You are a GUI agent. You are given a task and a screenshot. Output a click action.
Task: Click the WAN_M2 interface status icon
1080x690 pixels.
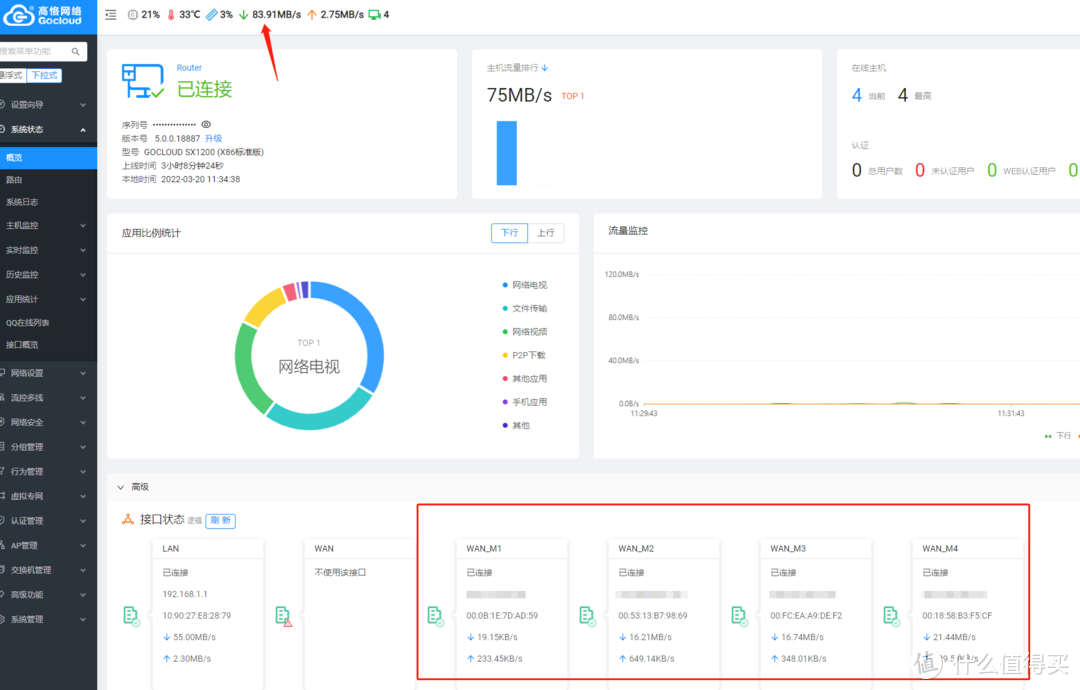pos(588,615)
